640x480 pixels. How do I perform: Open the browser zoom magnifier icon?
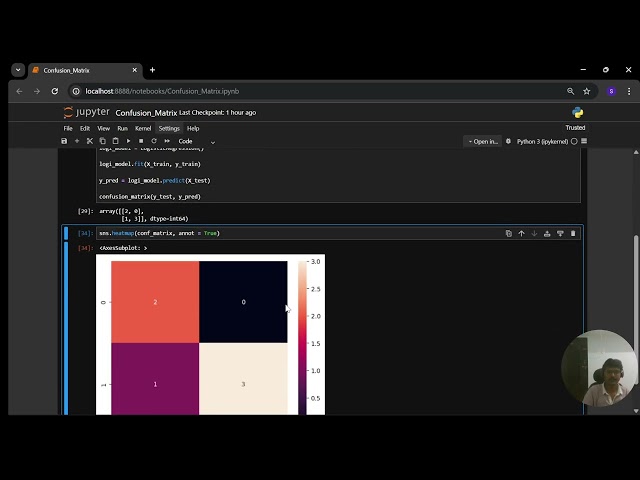click(x=571, y=91)
